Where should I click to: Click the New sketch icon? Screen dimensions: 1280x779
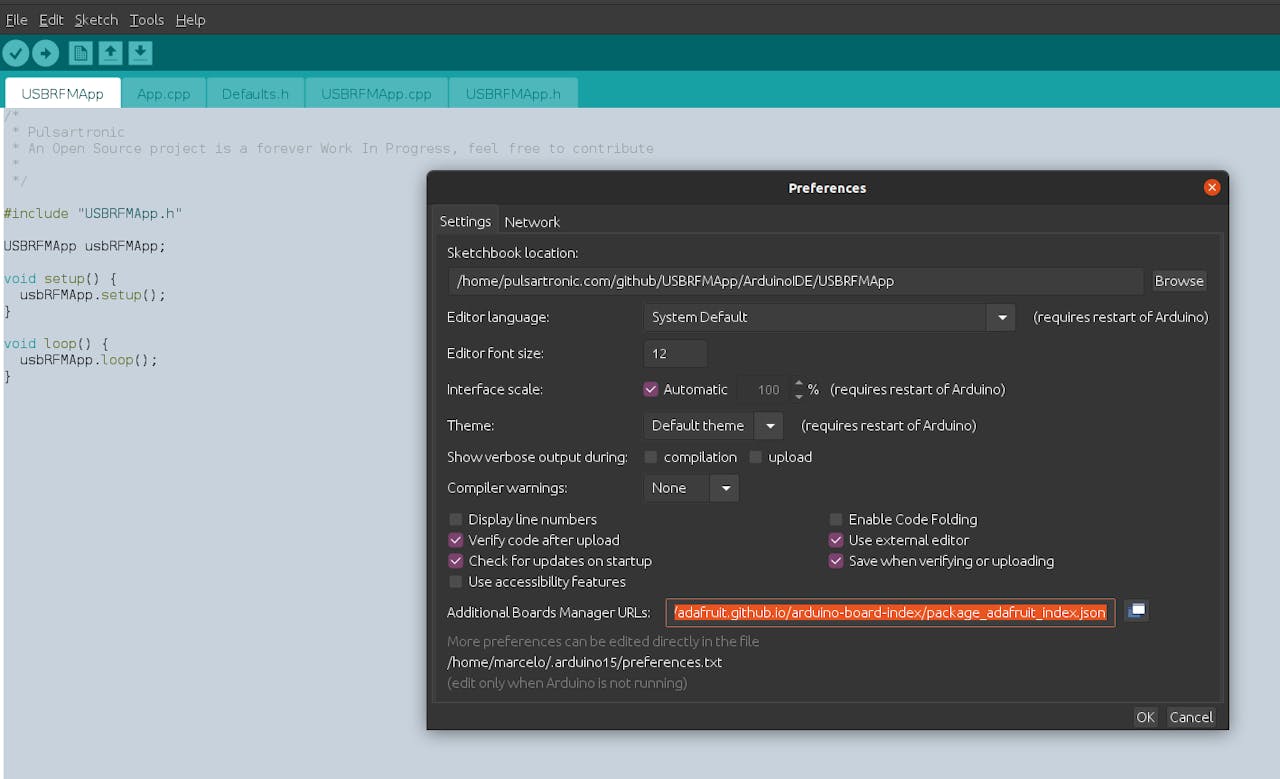click(80, 53)
